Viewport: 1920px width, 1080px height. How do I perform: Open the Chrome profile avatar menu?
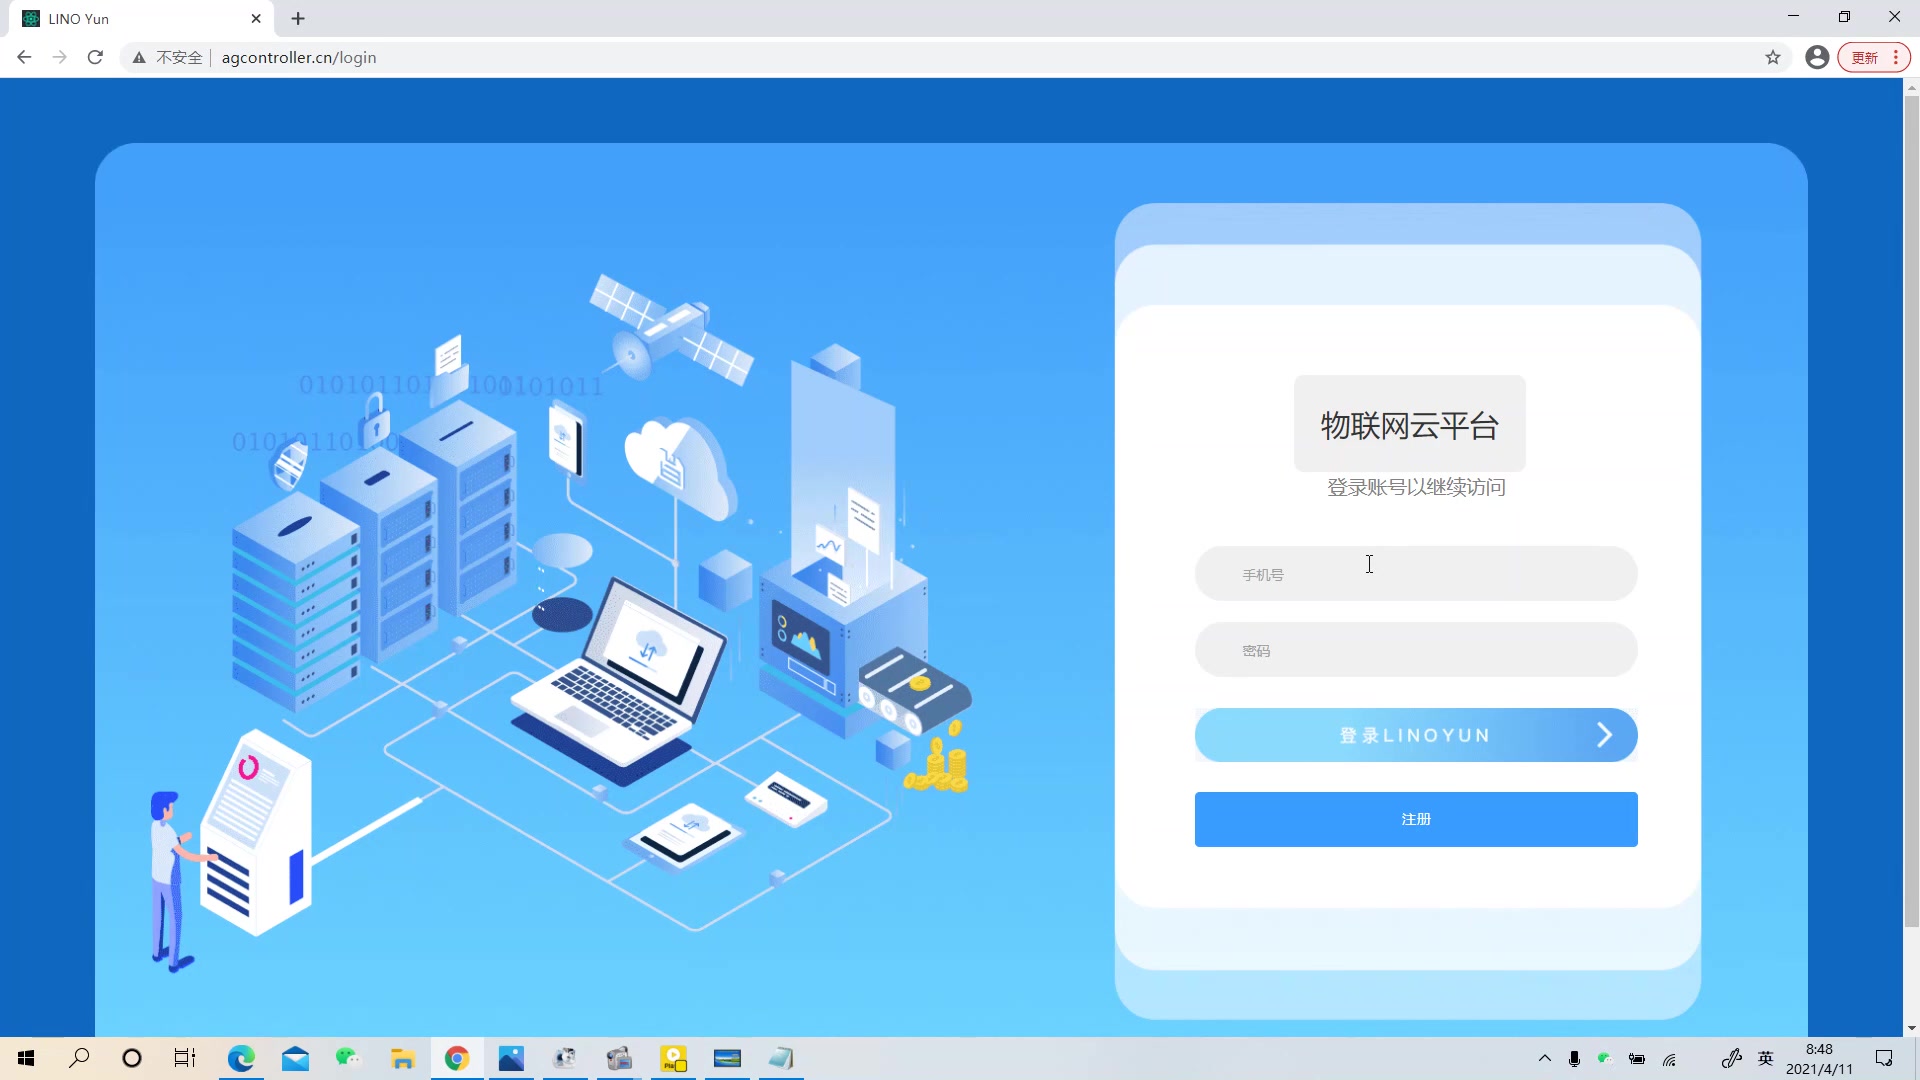1817,57
